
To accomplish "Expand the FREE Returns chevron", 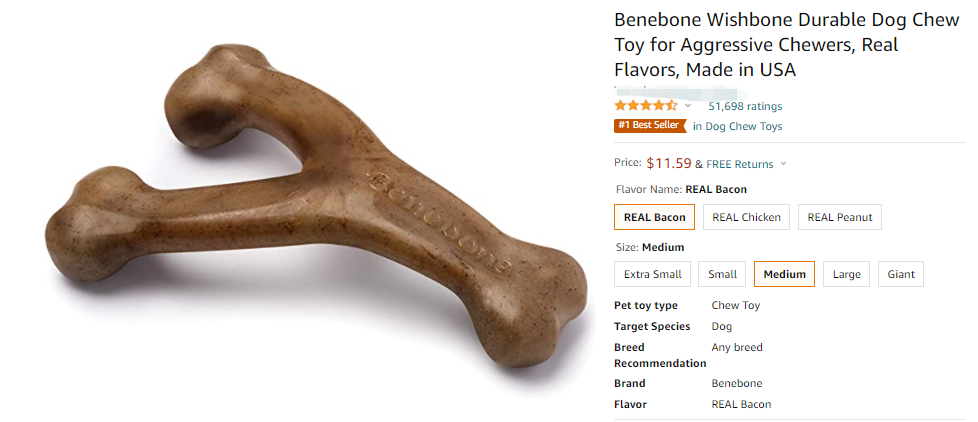I will click(783, 164).
